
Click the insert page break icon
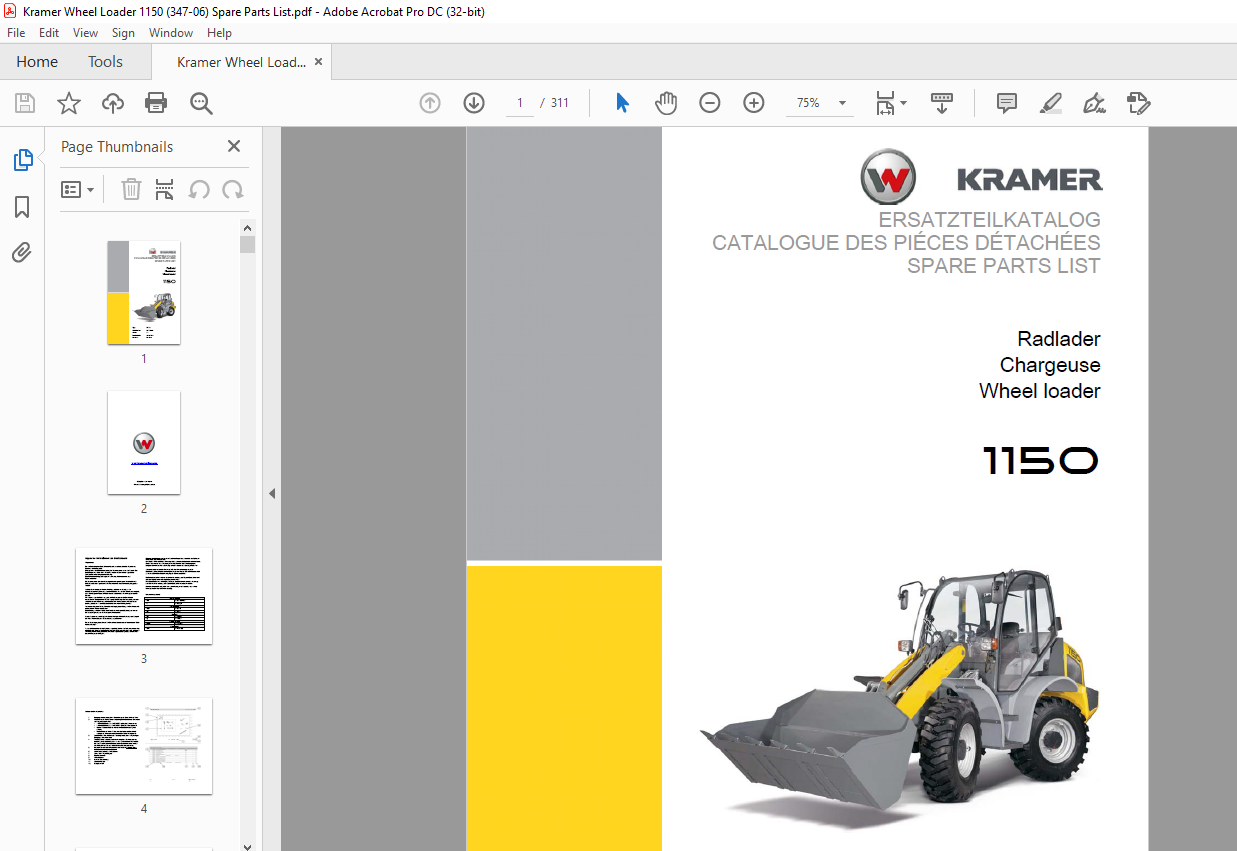pos(165,189)
